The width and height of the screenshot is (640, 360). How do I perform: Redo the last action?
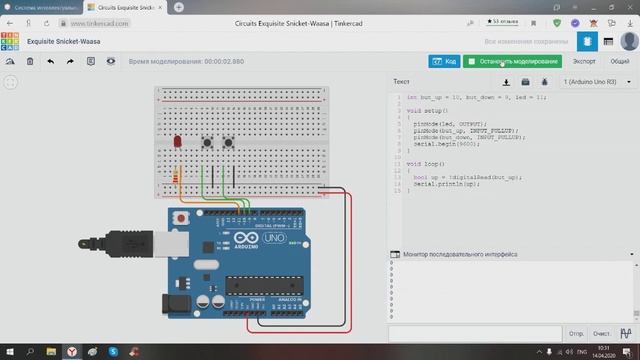click(x=70, y=61)
